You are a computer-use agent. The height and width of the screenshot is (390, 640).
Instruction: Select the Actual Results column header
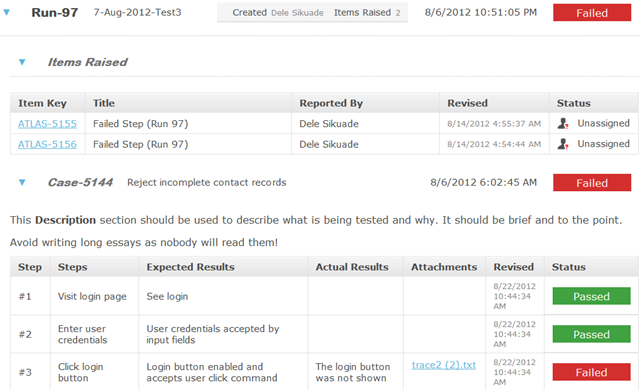(352, 267)
